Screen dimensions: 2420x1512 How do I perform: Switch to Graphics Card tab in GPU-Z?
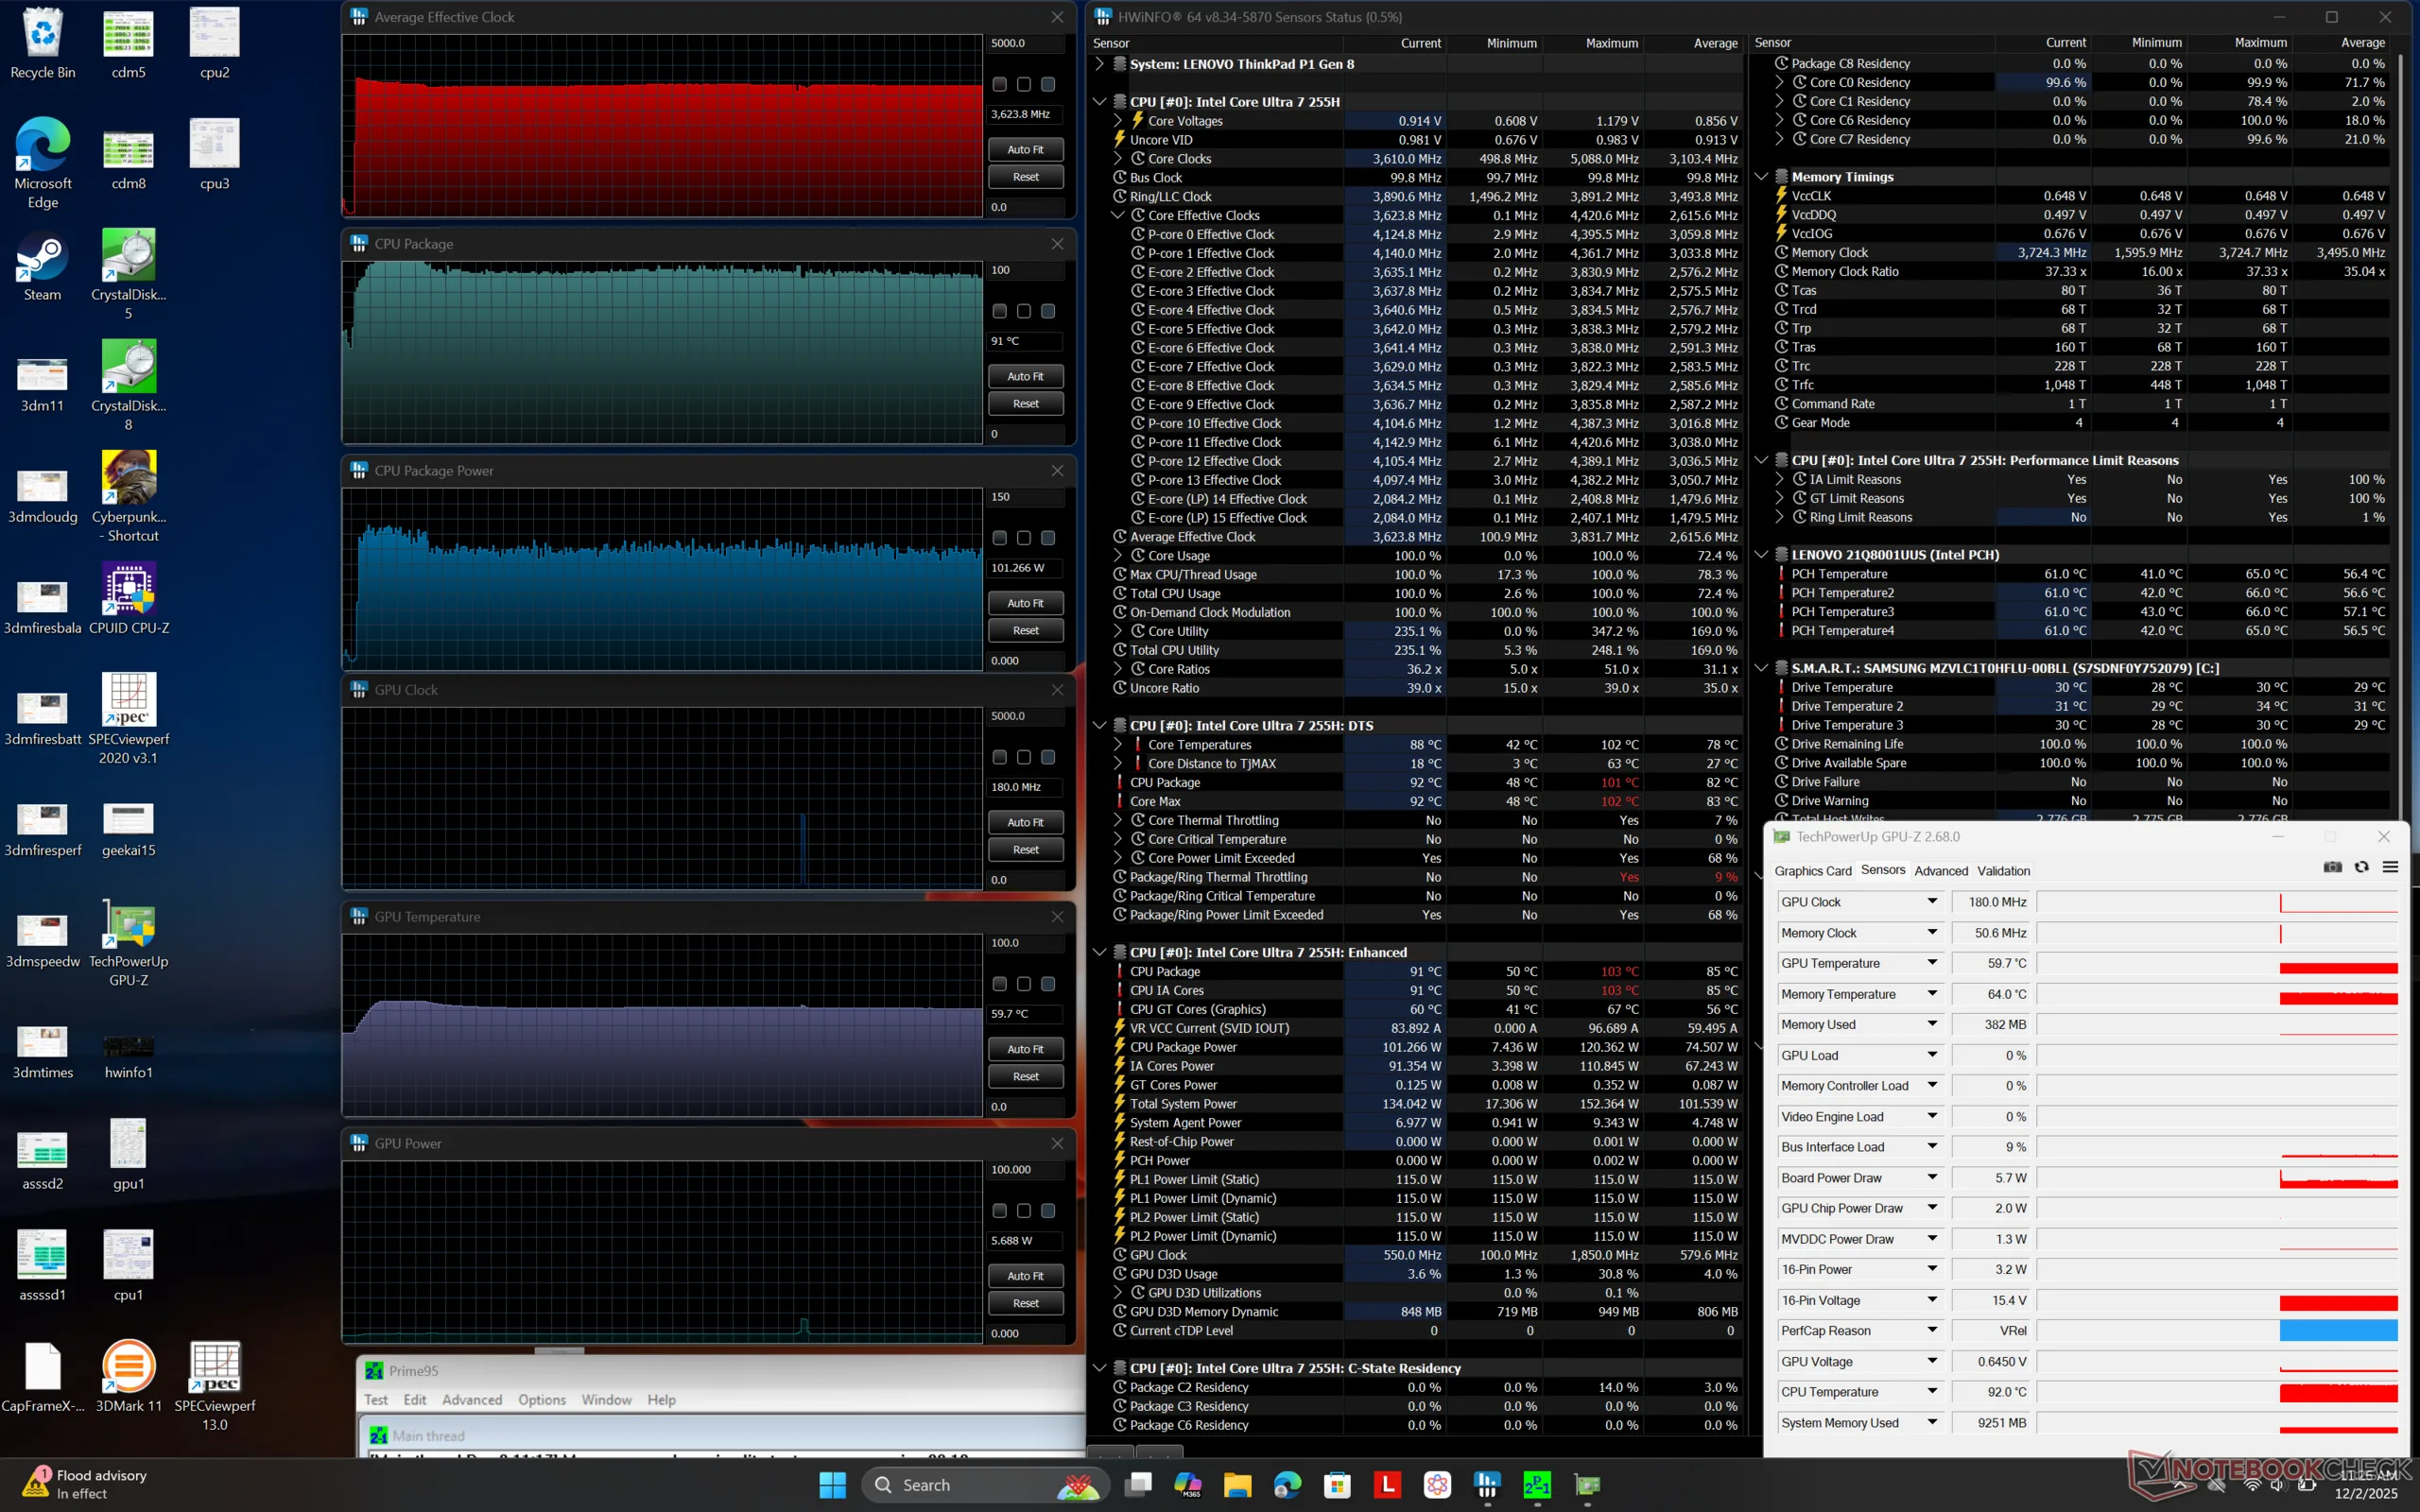(1812, 871)
